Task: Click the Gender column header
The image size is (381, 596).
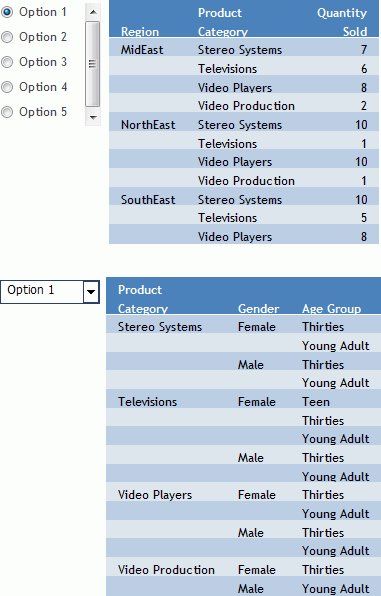Action: tap(259, 309)
